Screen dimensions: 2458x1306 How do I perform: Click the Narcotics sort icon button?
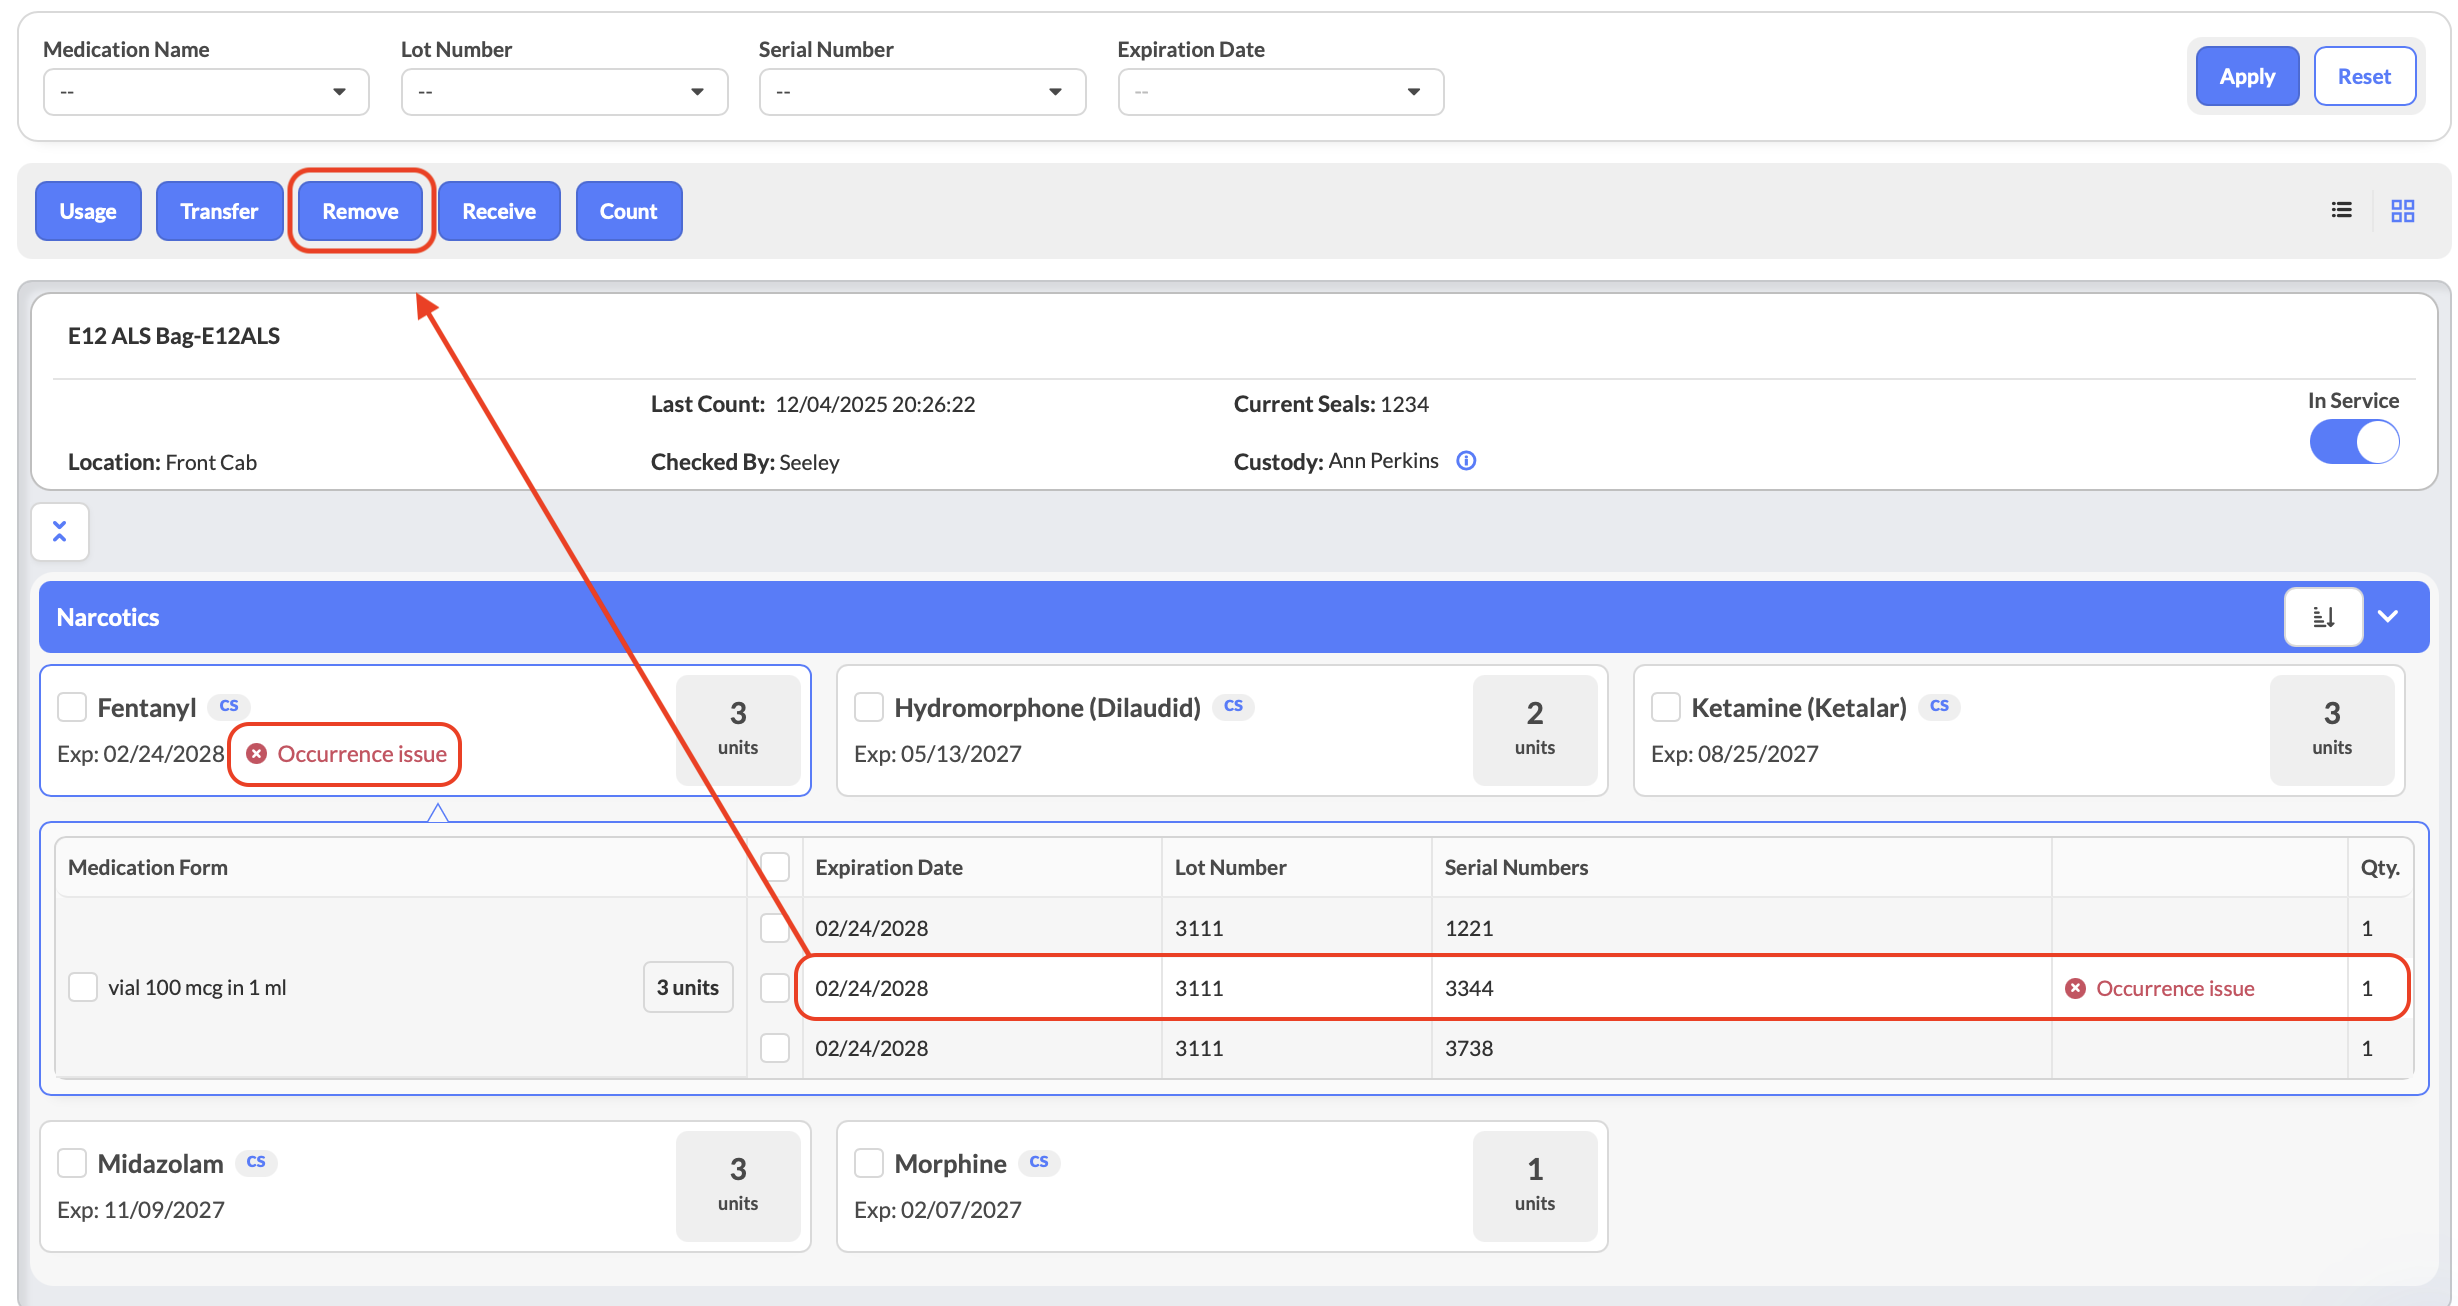[x=2323, y=617]
